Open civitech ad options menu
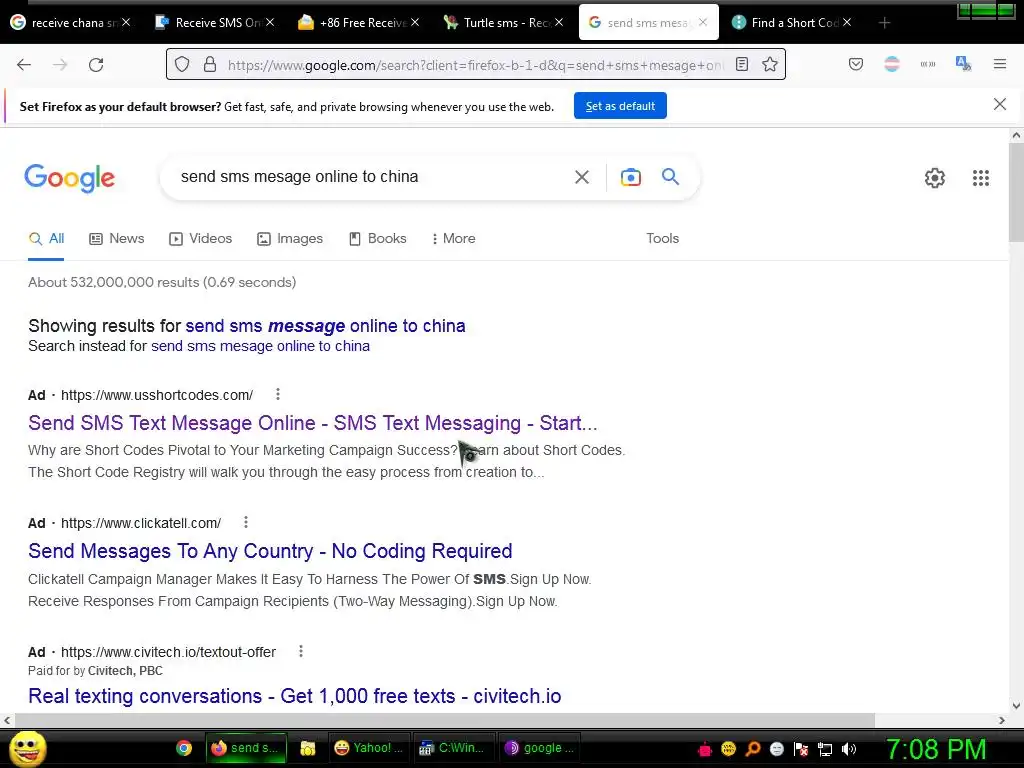This screenshot has width=1024, height=768. click(300, 651)
